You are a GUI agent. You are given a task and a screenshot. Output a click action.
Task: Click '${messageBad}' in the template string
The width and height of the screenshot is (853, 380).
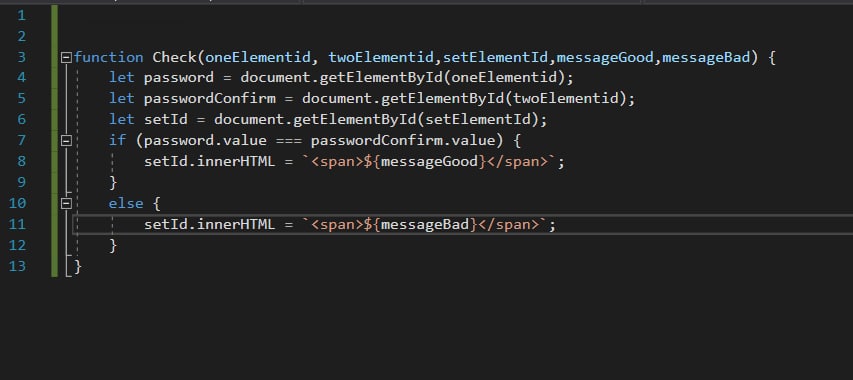click(420, 225)
